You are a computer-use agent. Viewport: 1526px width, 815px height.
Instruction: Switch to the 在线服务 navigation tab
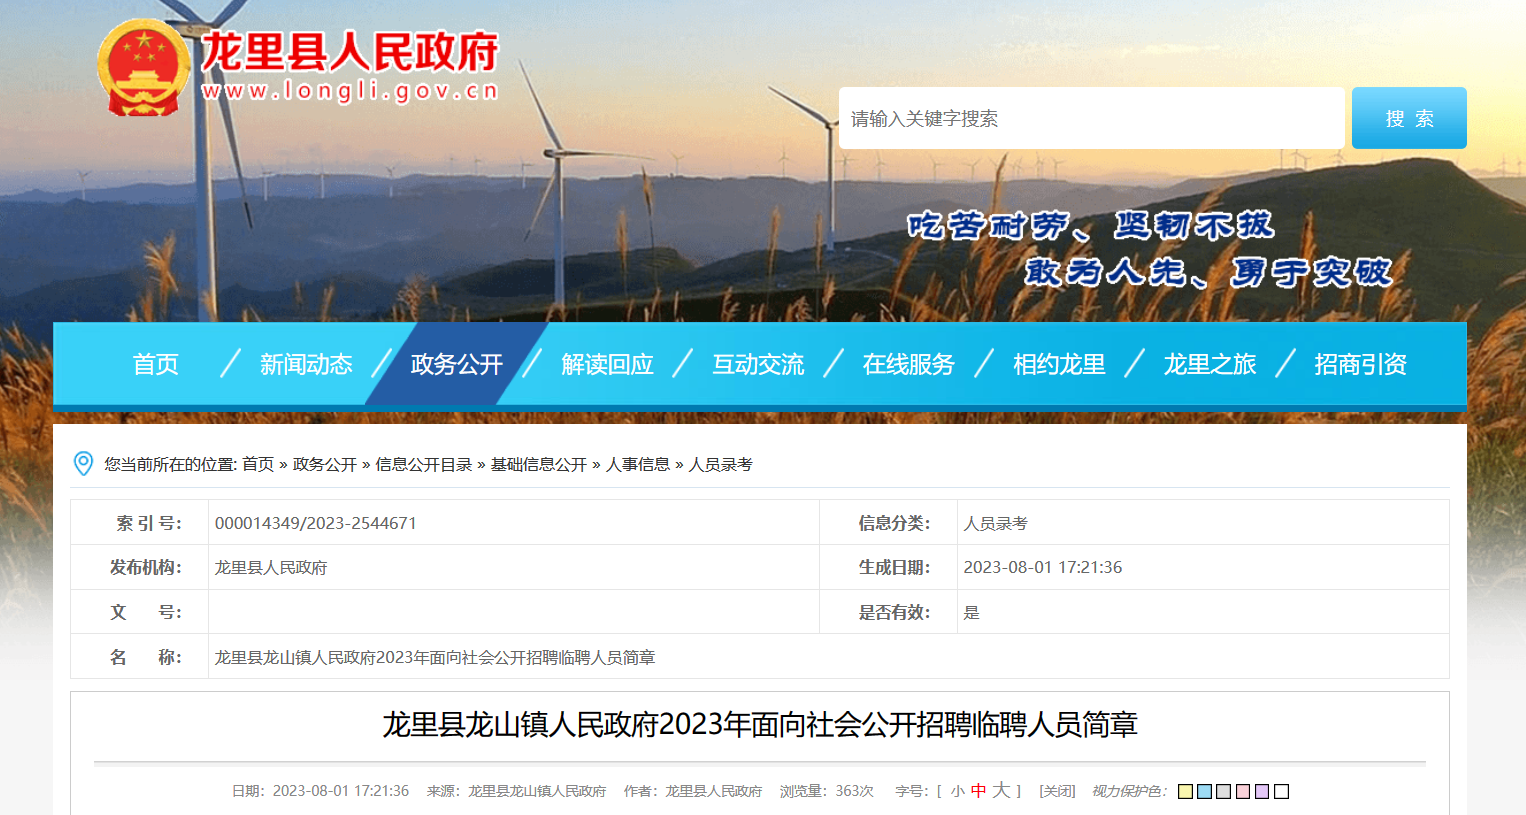click(x=909, y=364)
